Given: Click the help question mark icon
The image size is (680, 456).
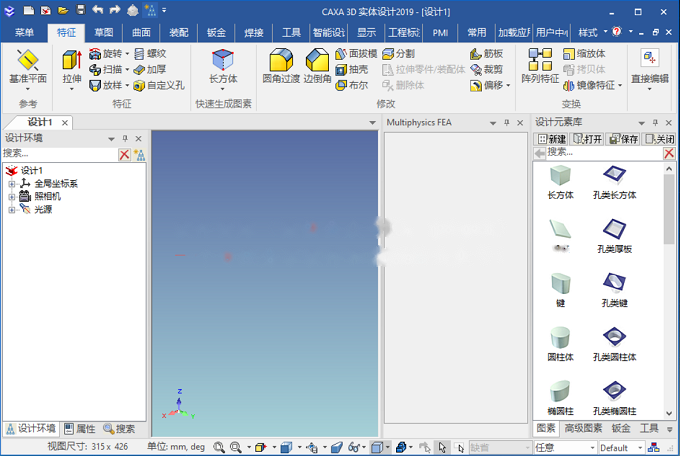Looking at the screenshot, I should click(617, 32).
